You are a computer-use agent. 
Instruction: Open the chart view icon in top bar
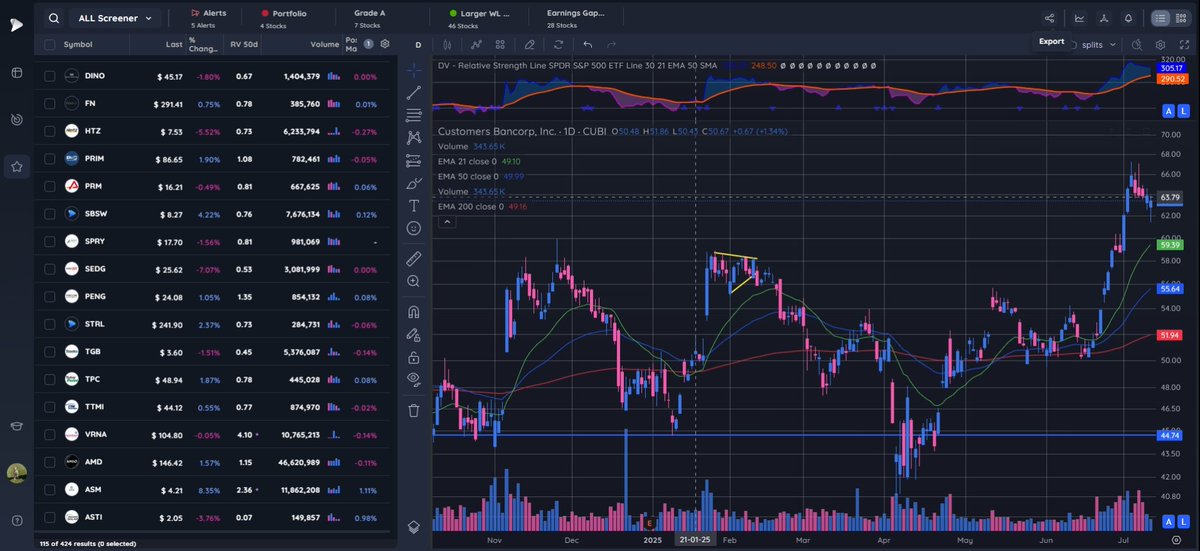1079,18
